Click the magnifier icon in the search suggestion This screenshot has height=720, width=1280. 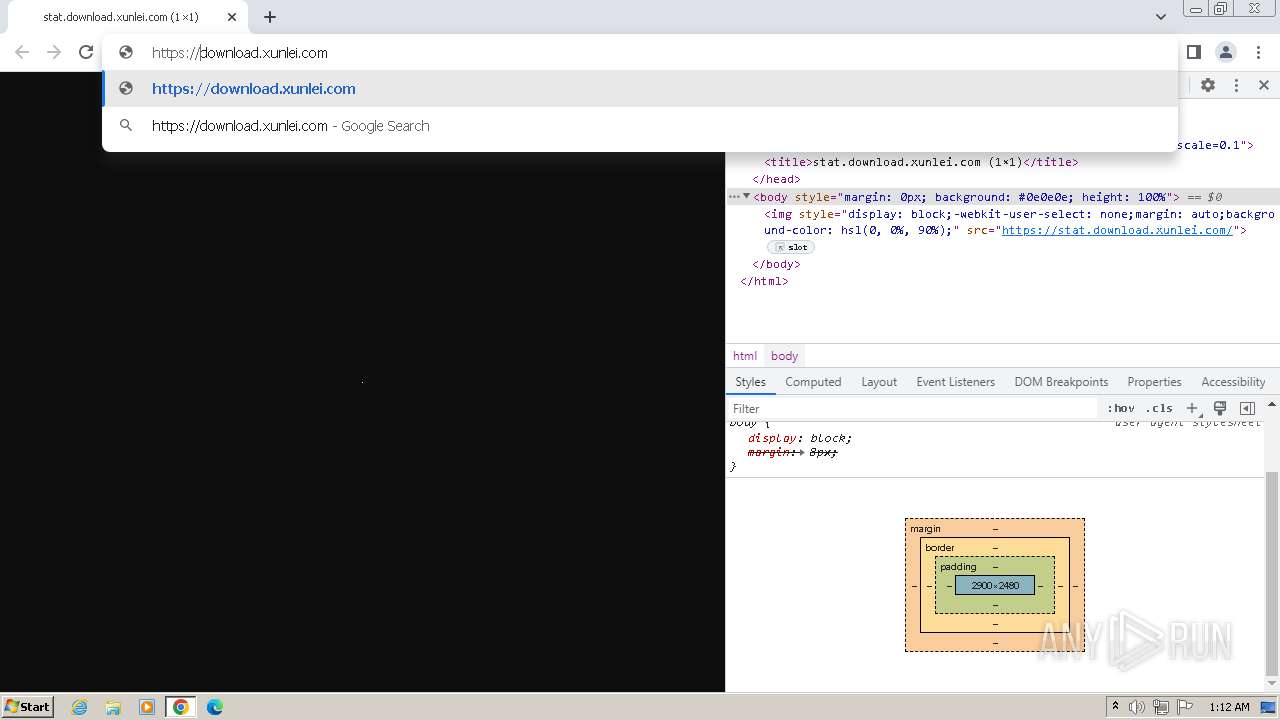point(126,126)
